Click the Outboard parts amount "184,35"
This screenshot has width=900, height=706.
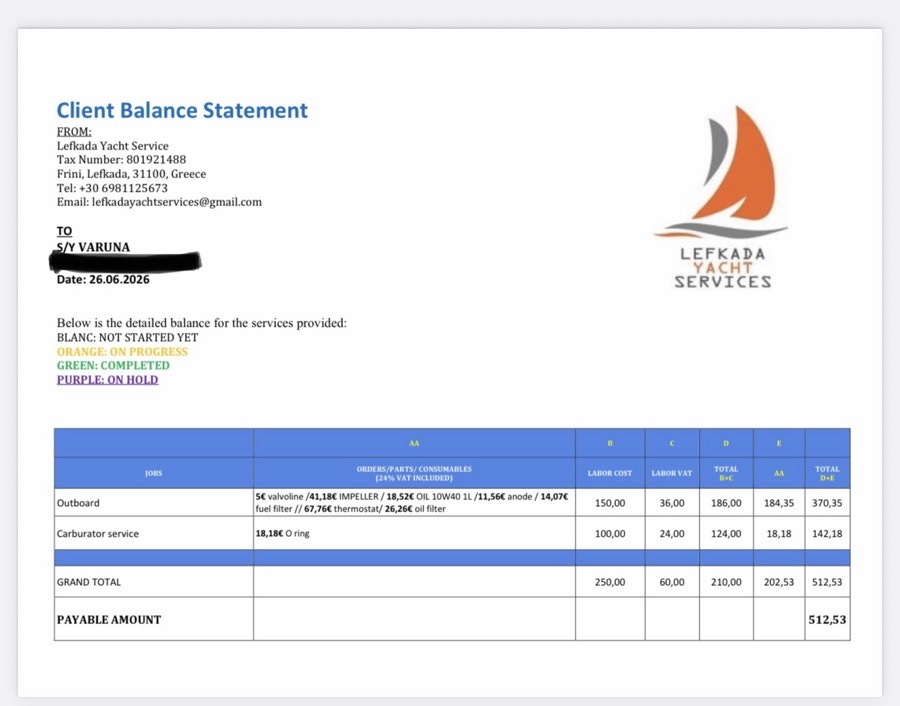(779, 503)
